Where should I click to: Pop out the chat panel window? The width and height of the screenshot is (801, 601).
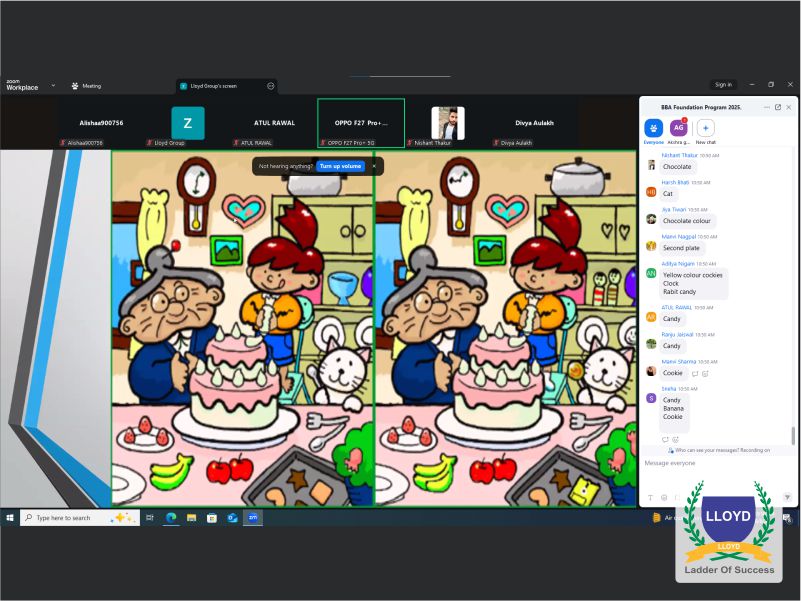point(778,107)
